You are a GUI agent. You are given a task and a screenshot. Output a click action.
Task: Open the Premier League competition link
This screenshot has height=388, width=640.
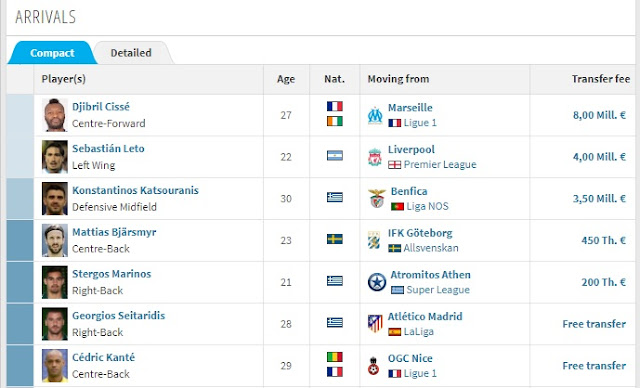point(440,164)
